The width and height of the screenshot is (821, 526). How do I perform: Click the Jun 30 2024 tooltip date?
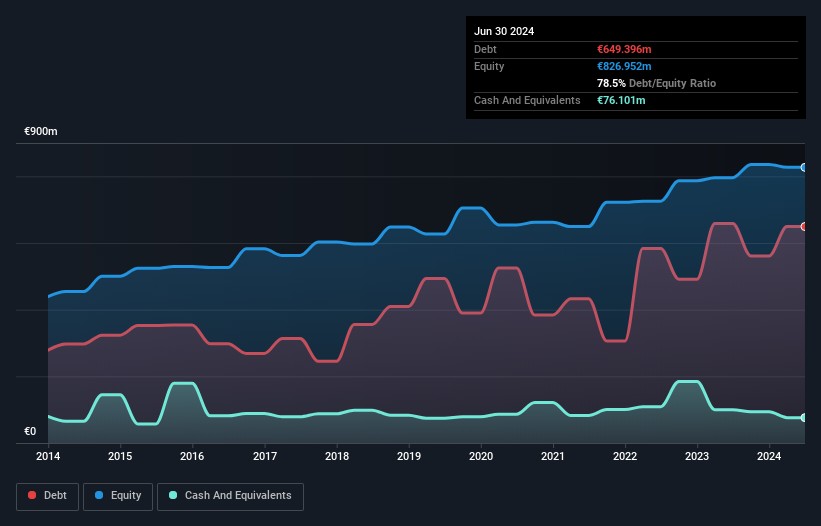pyautogui.click(x=504, y=31)
